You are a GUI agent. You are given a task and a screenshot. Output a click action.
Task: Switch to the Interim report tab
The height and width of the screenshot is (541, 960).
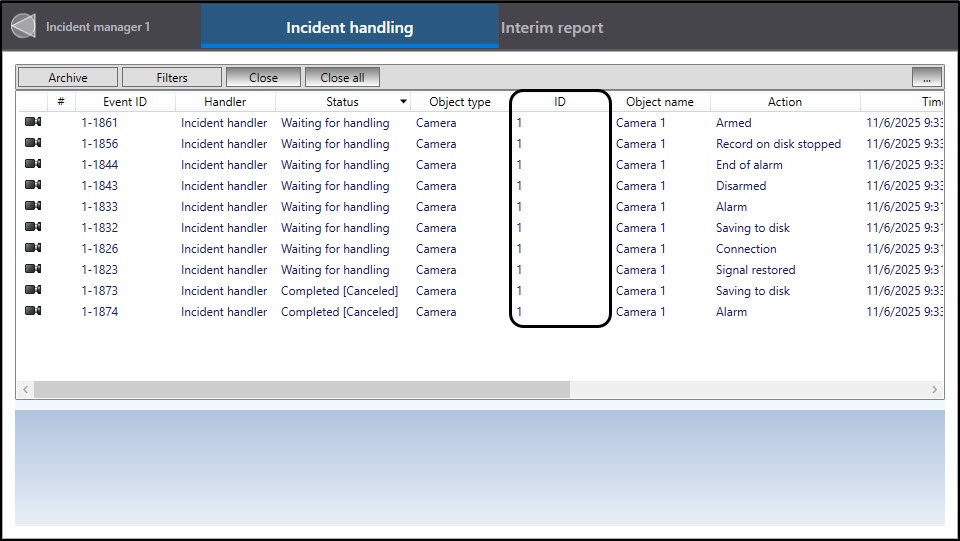pos(552,28)
